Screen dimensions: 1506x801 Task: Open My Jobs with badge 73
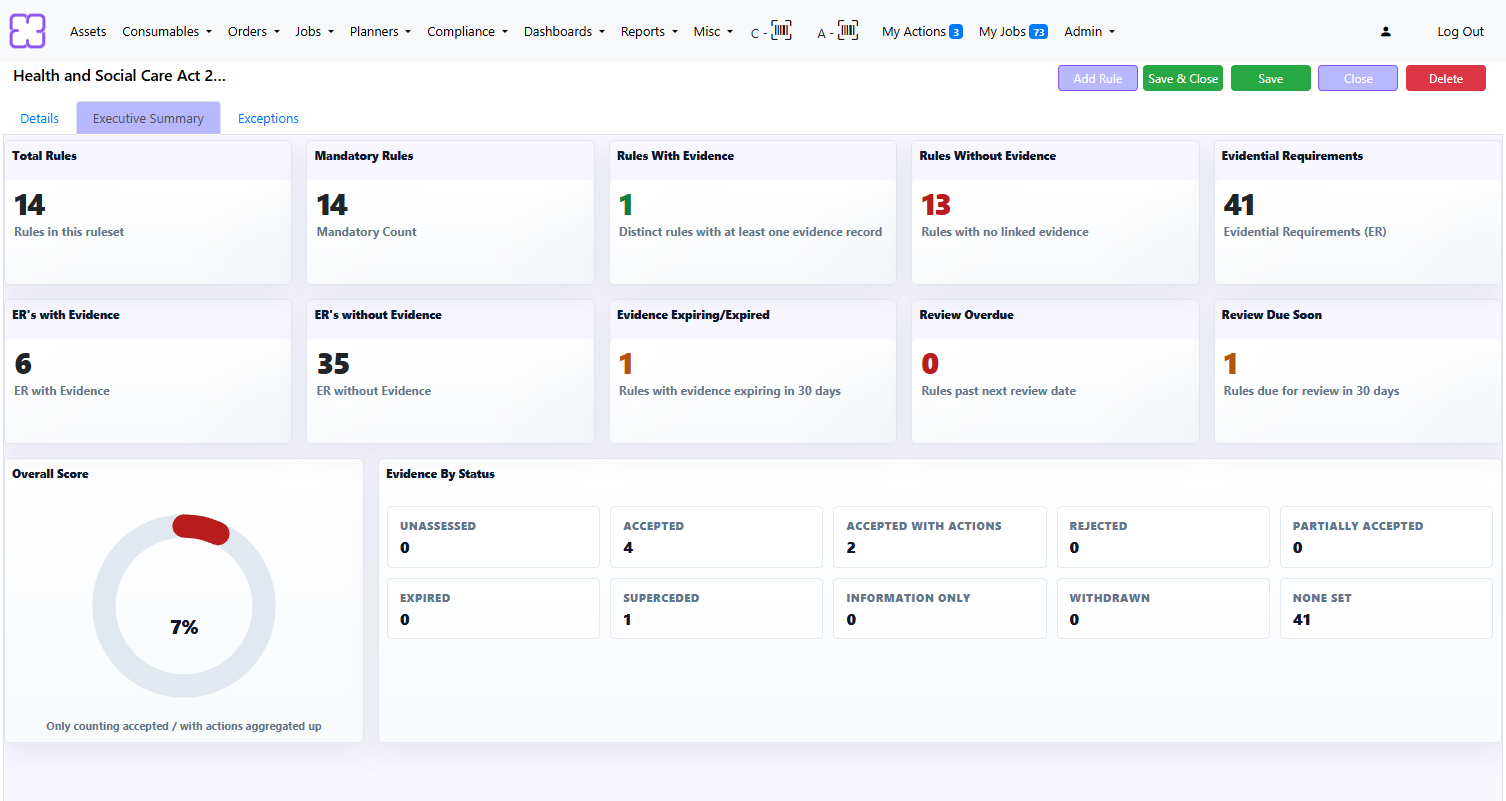pos(1013,32)
